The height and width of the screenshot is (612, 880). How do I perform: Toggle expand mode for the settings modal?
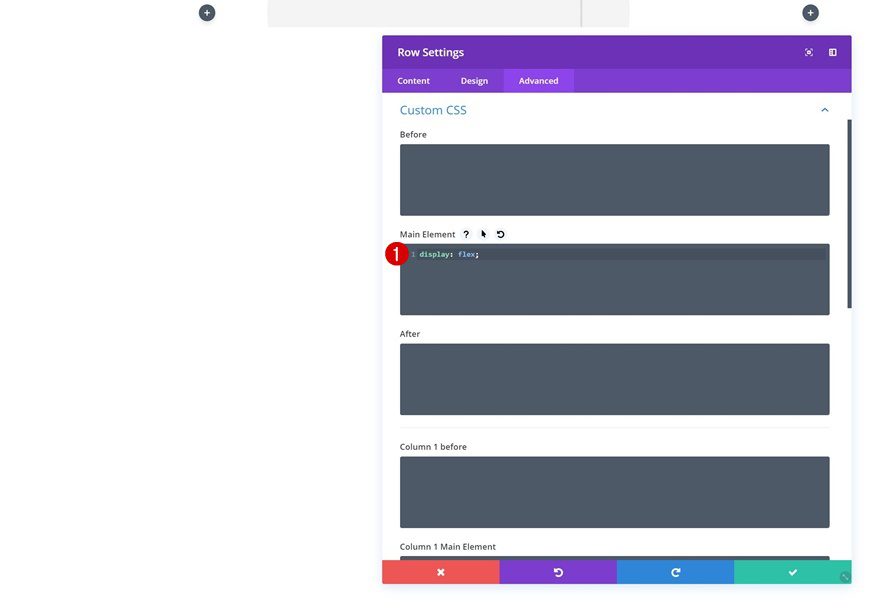(x=808, y=51)
